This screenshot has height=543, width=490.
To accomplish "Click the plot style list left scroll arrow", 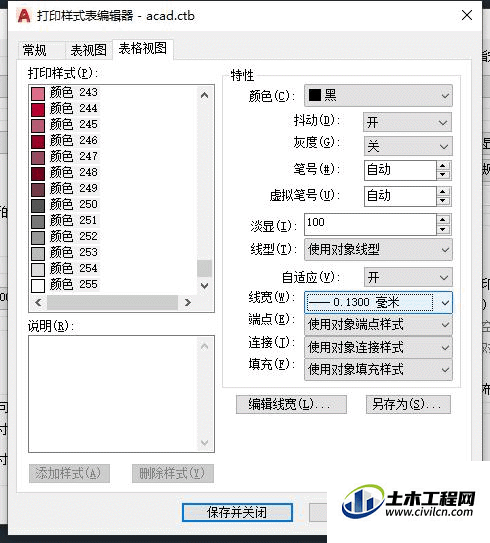I will (x=38, y=302).
